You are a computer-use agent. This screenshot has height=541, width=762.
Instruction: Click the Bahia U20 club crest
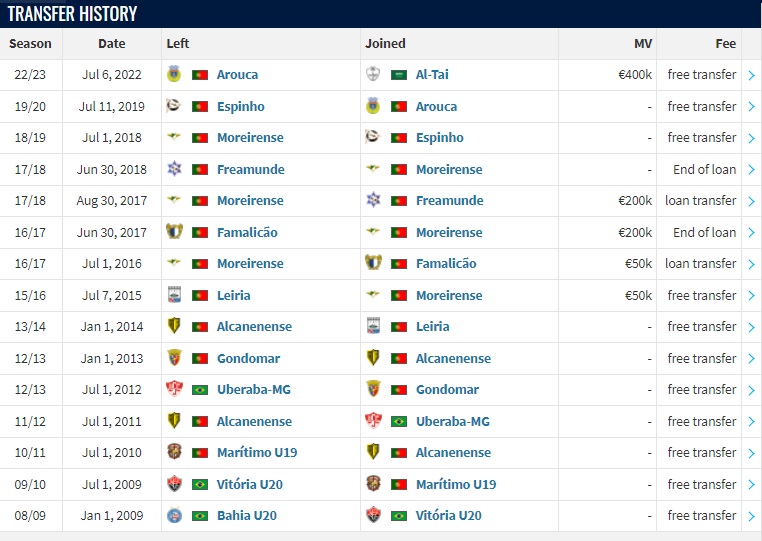[x=174, y=515]
